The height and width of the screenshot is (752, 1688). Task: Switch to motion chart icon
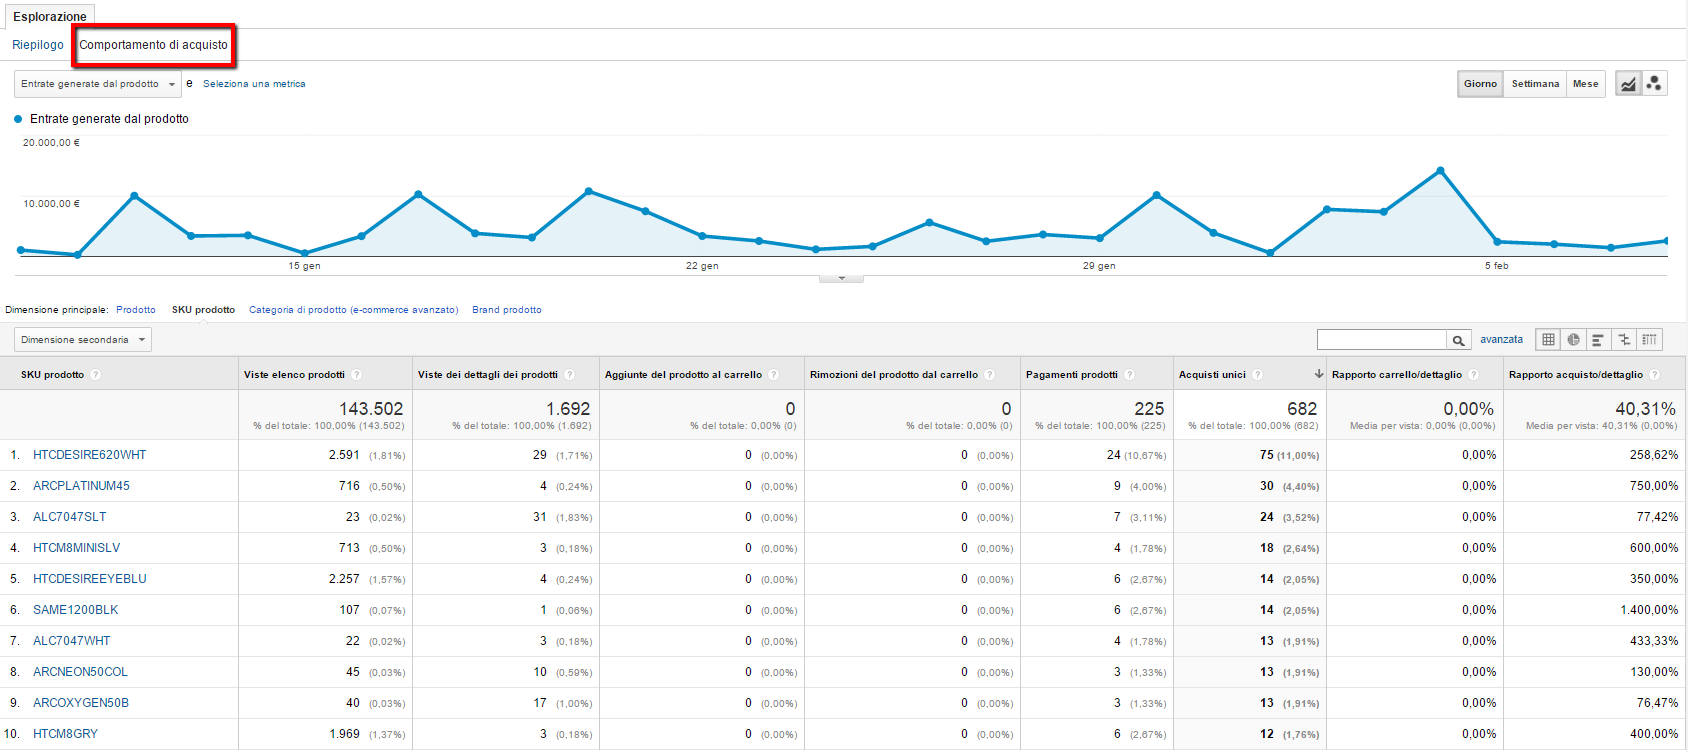click(1654, 84)
